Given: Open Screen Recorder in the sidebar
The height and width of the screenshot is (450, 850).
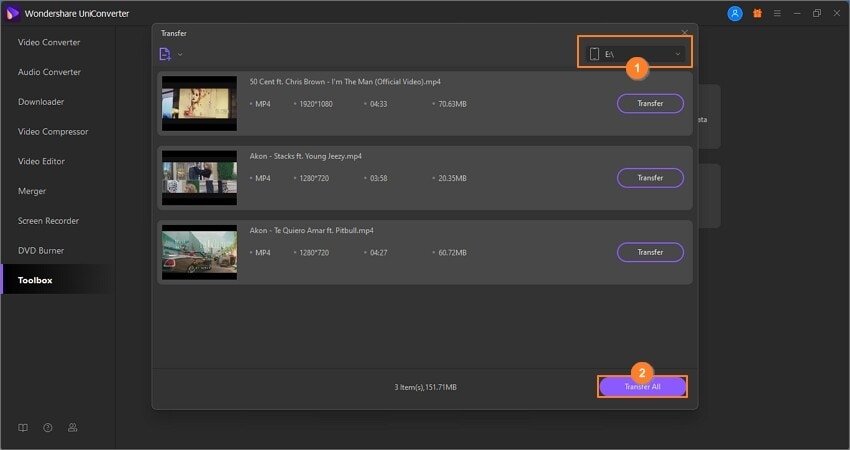Looking at the screenshot, I should (48, 221).
